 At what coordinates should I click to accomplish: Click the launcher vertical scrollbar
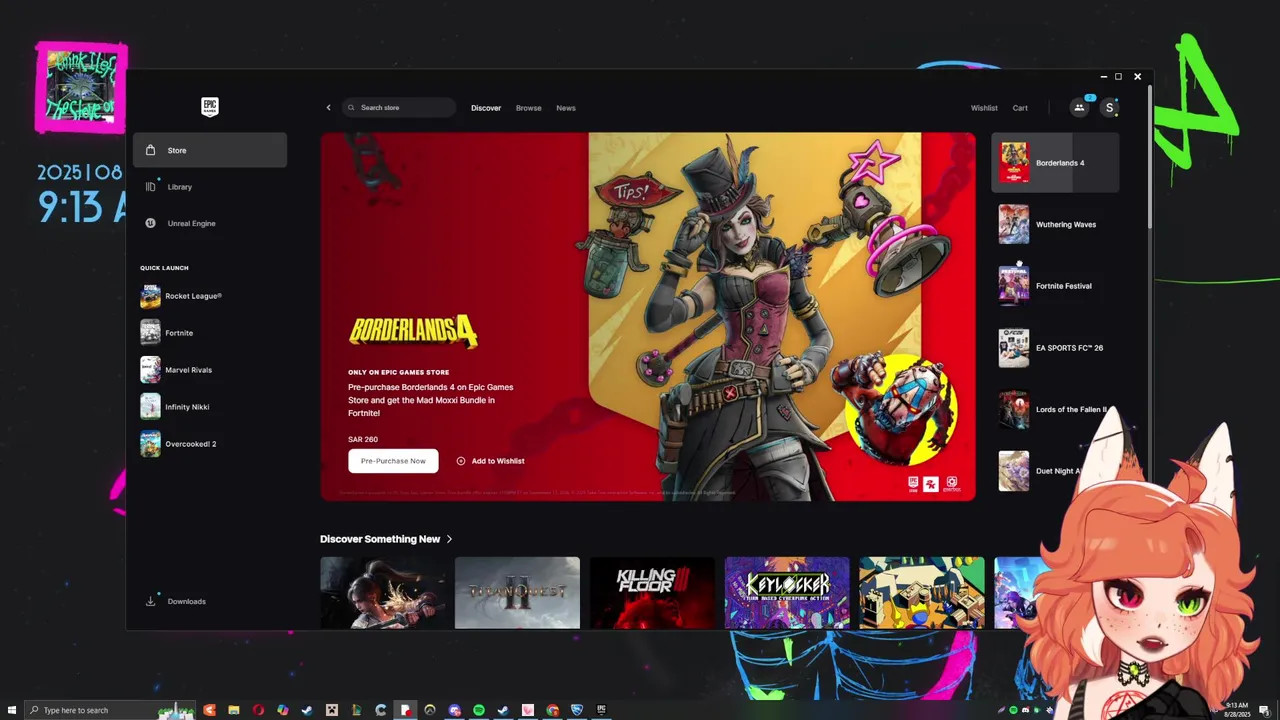[x=1150, y=155]
